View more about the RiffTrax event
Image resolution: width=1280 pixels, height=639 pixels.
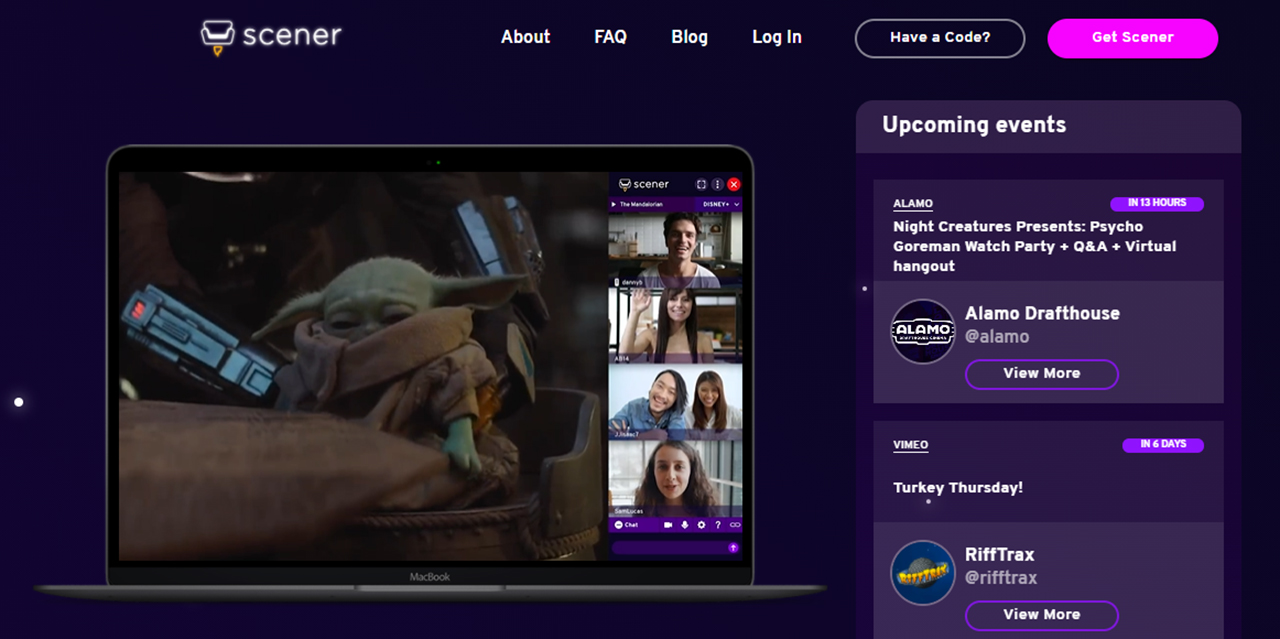pos(1042,615)
